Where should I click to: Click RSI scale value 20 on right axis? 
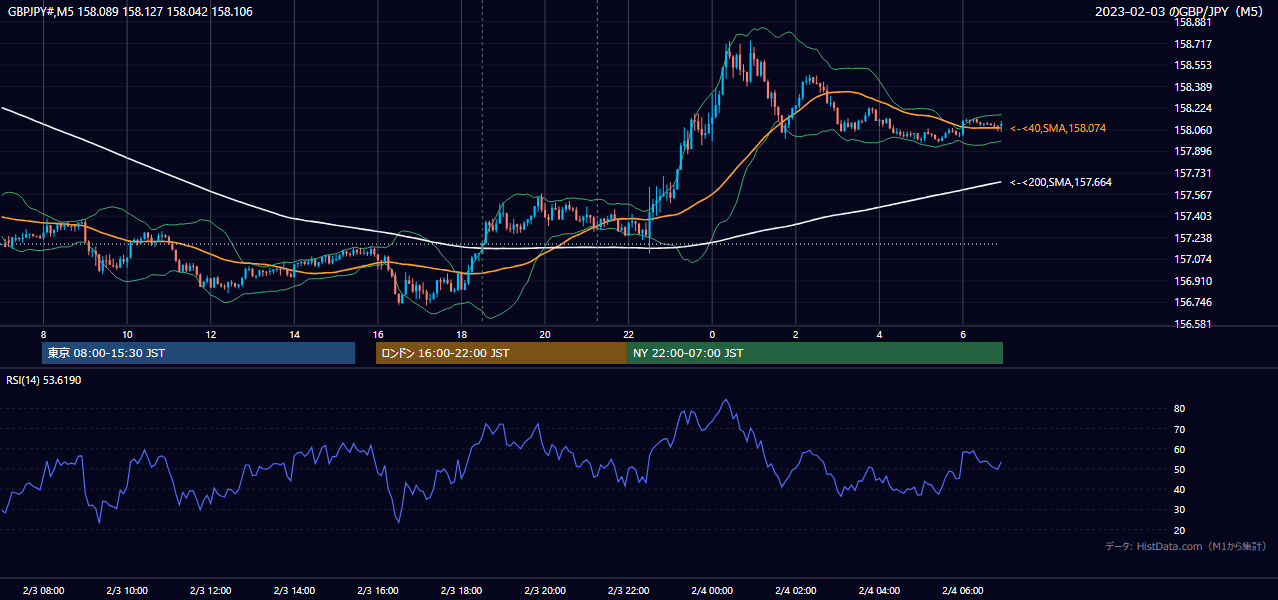click(1179, 530)
